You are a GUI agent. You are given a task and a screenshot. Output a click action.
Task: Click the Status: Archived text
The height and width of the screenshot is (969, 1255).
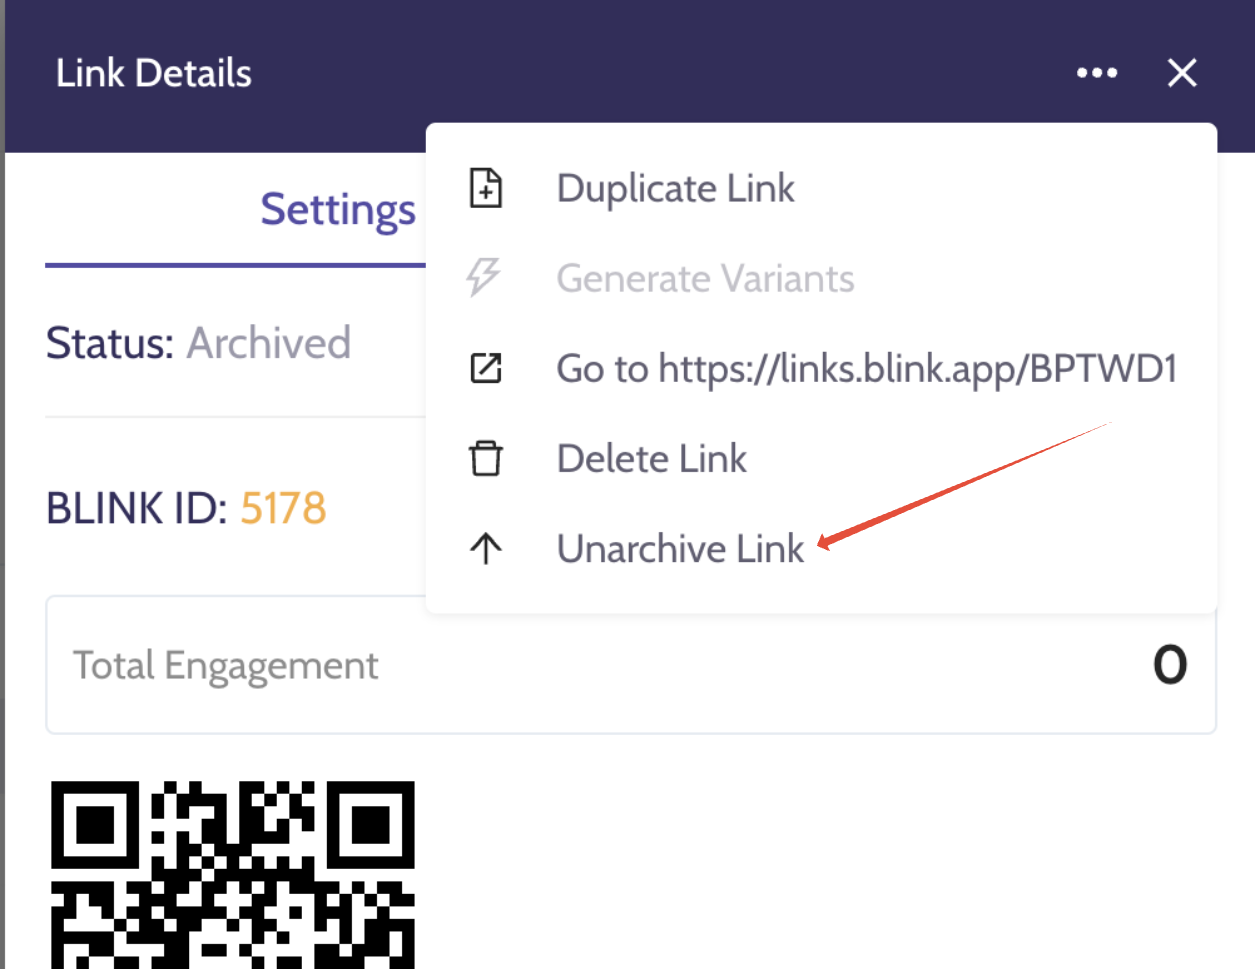(198, 343)
